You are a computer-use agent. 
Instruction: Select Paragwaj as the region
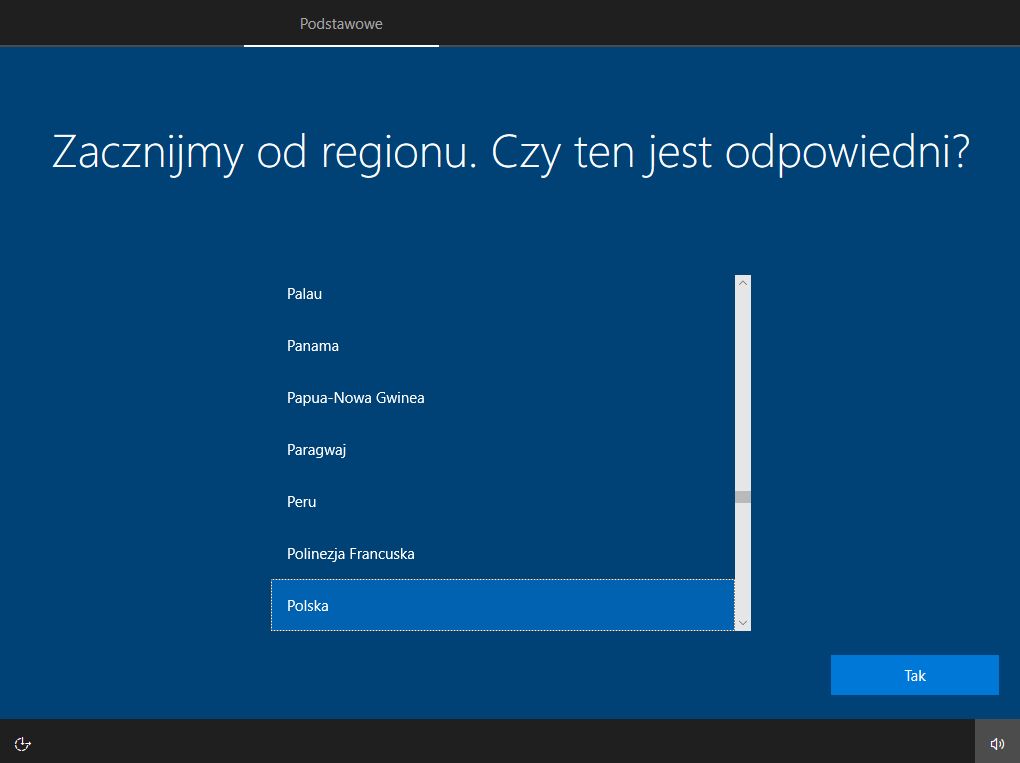click(x=503, y=449)
